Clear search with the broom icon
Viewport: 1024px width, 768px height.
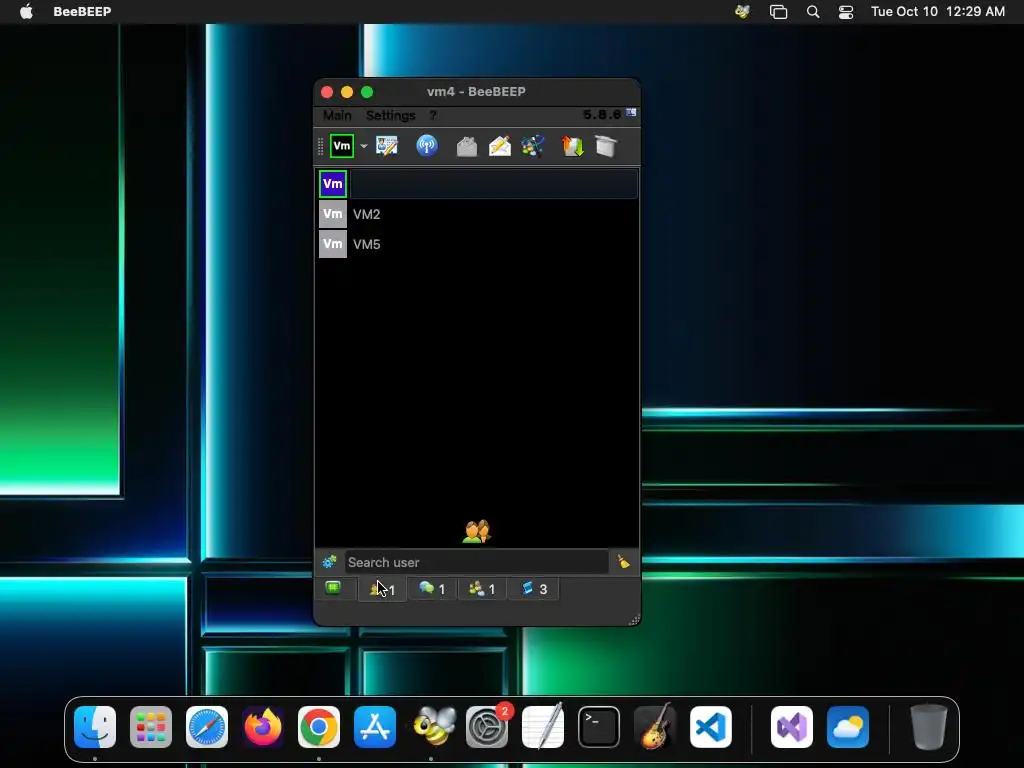(x=624, y=562)
